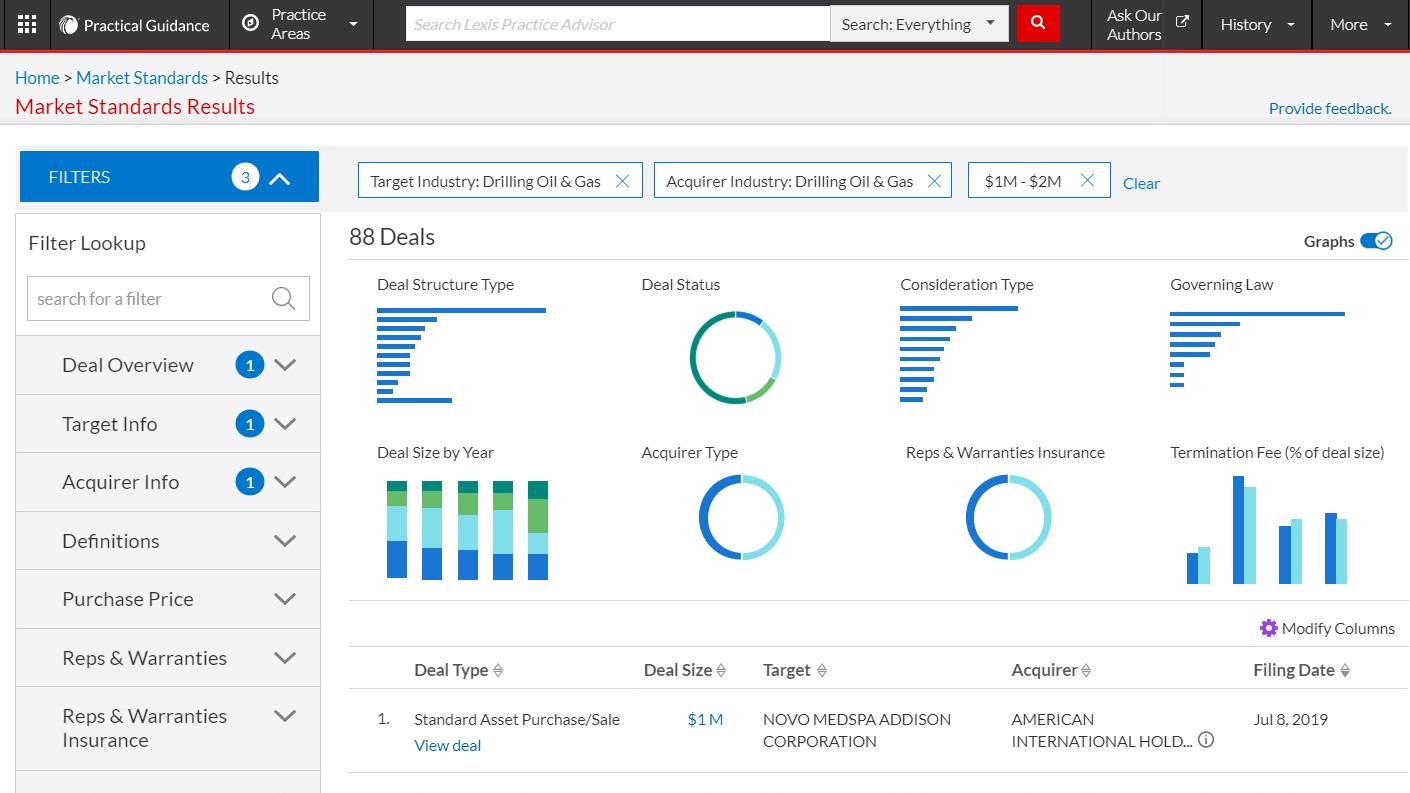This screenshot has height=793, width=1410.
Task: Open the Deal Status donut chart
Action: [735, 357]
